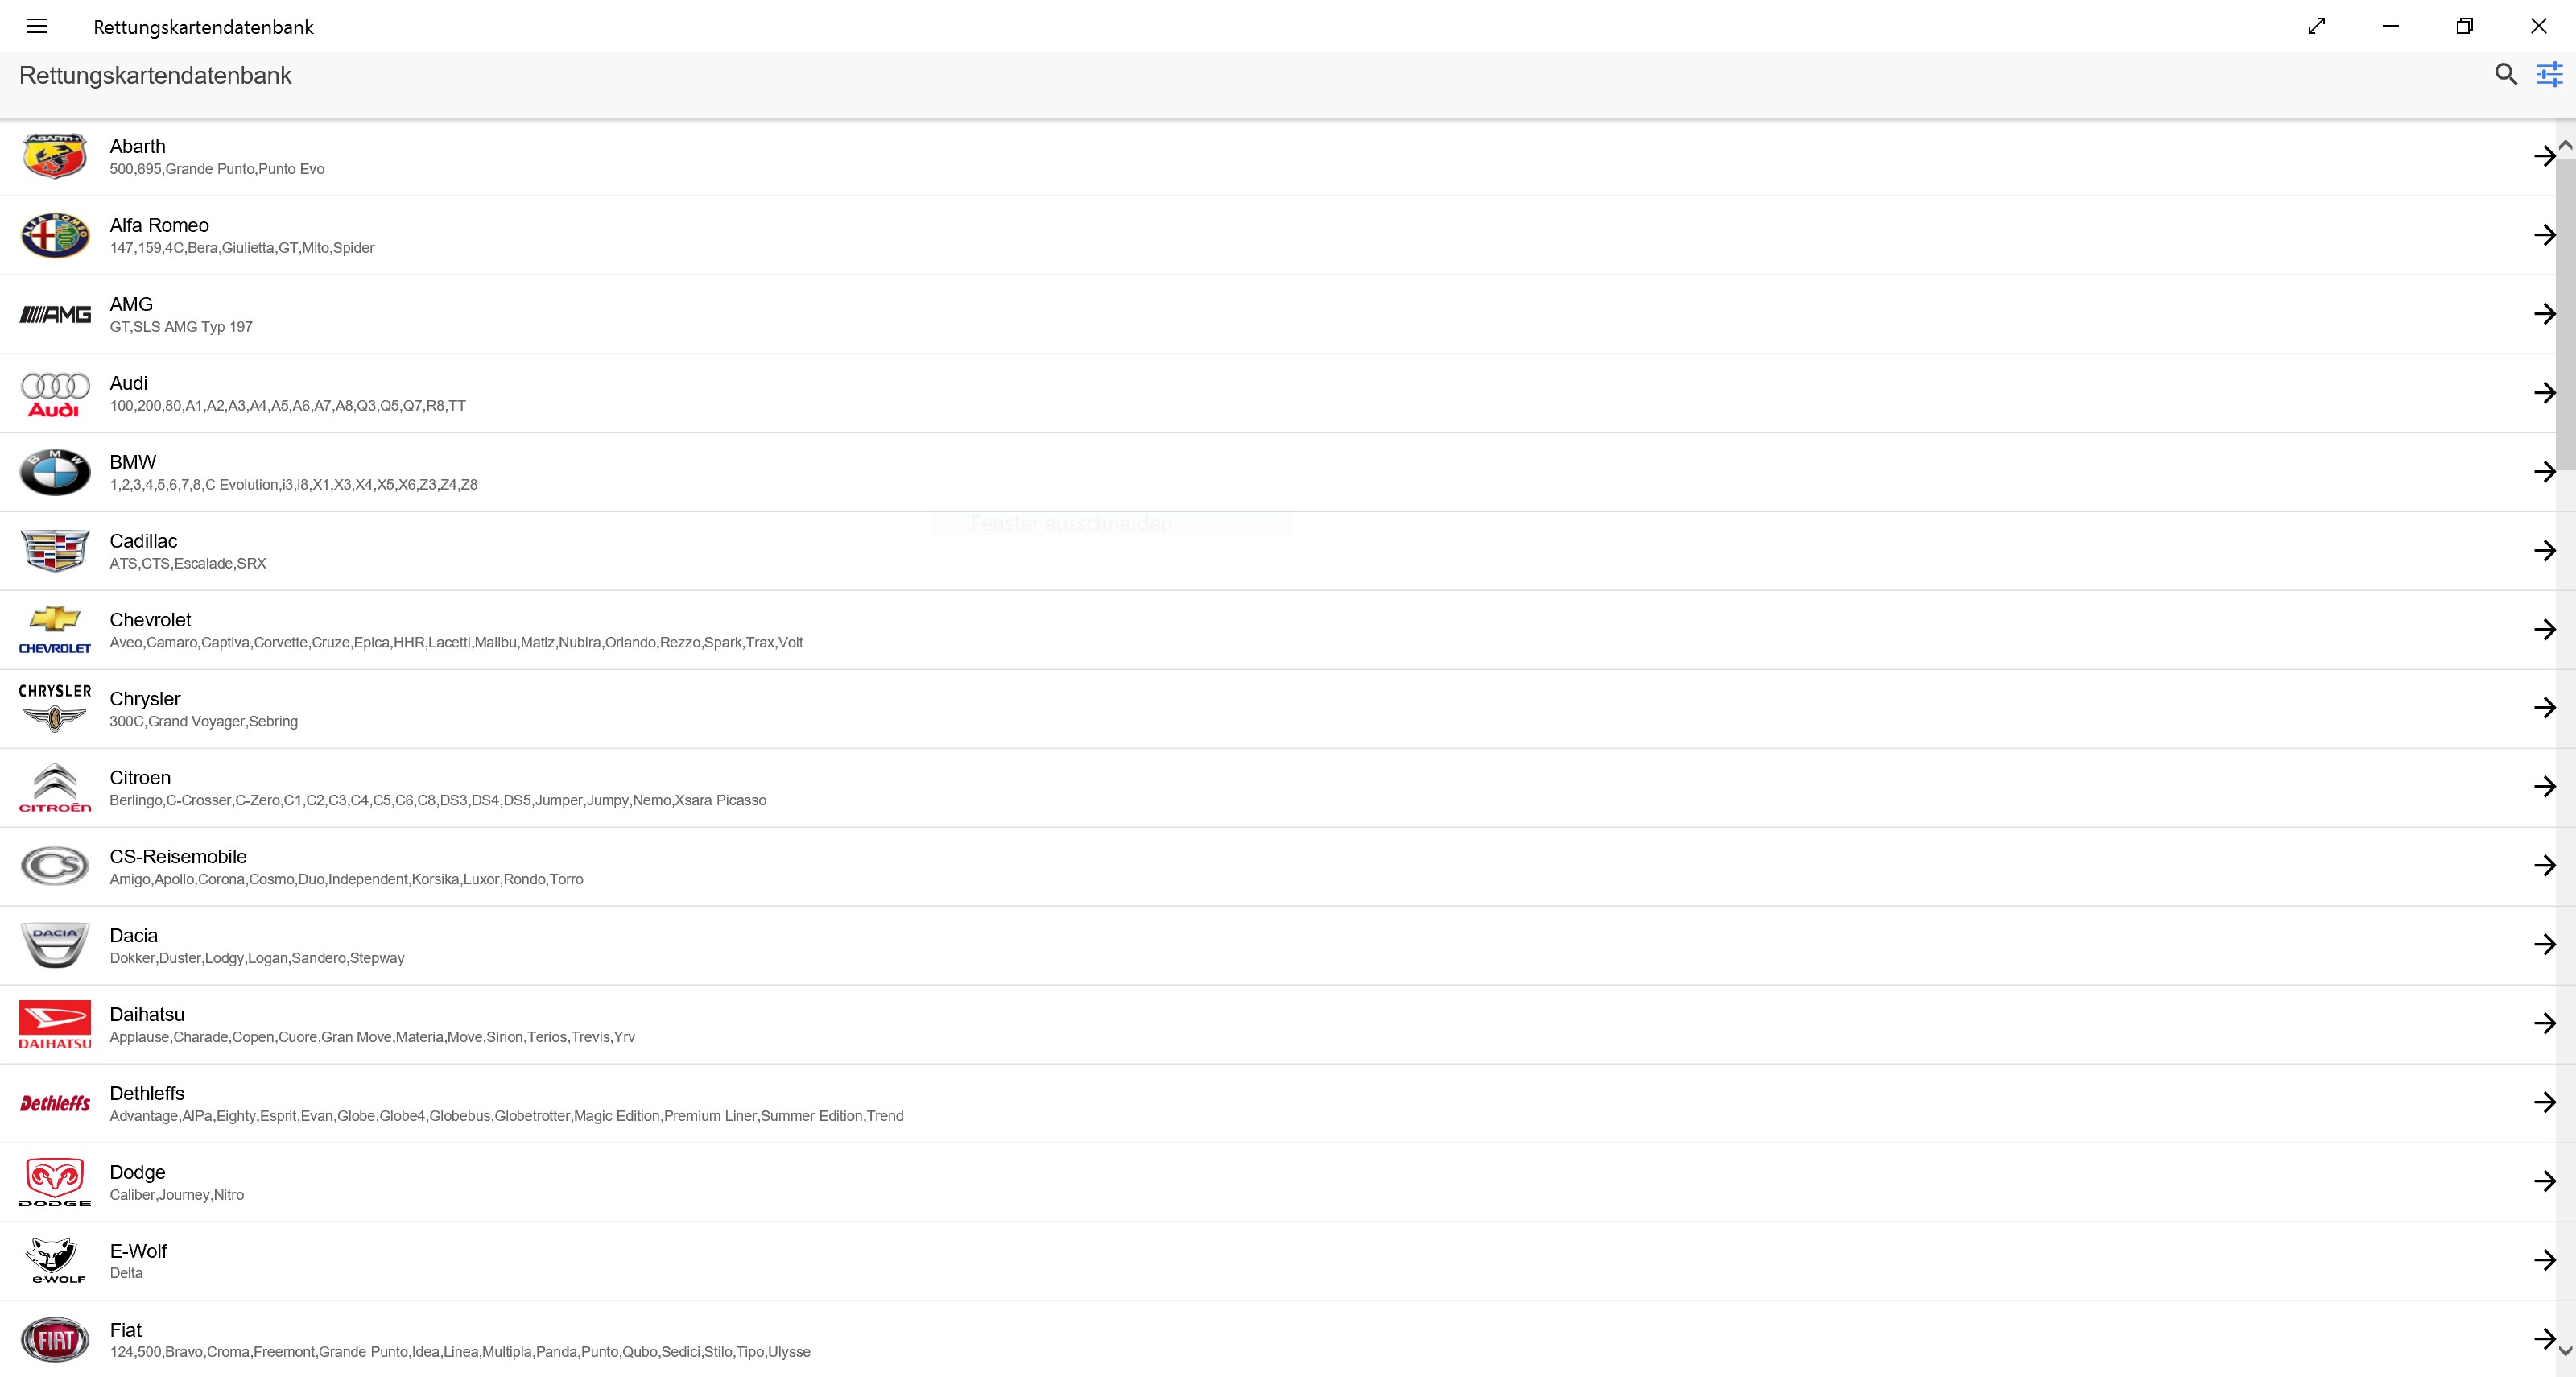2576x1377 pixels.
Task: Open the Dacia row arrow
Action: 2544,945
